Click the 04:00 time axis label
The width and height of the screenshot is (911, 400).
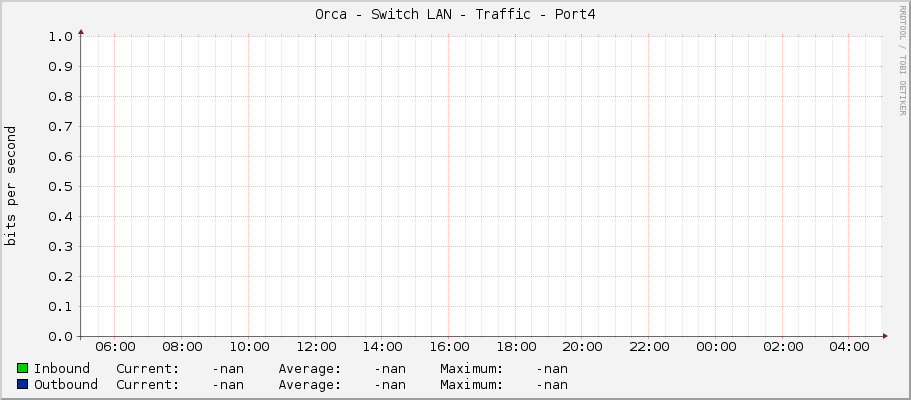coord(849,347)
